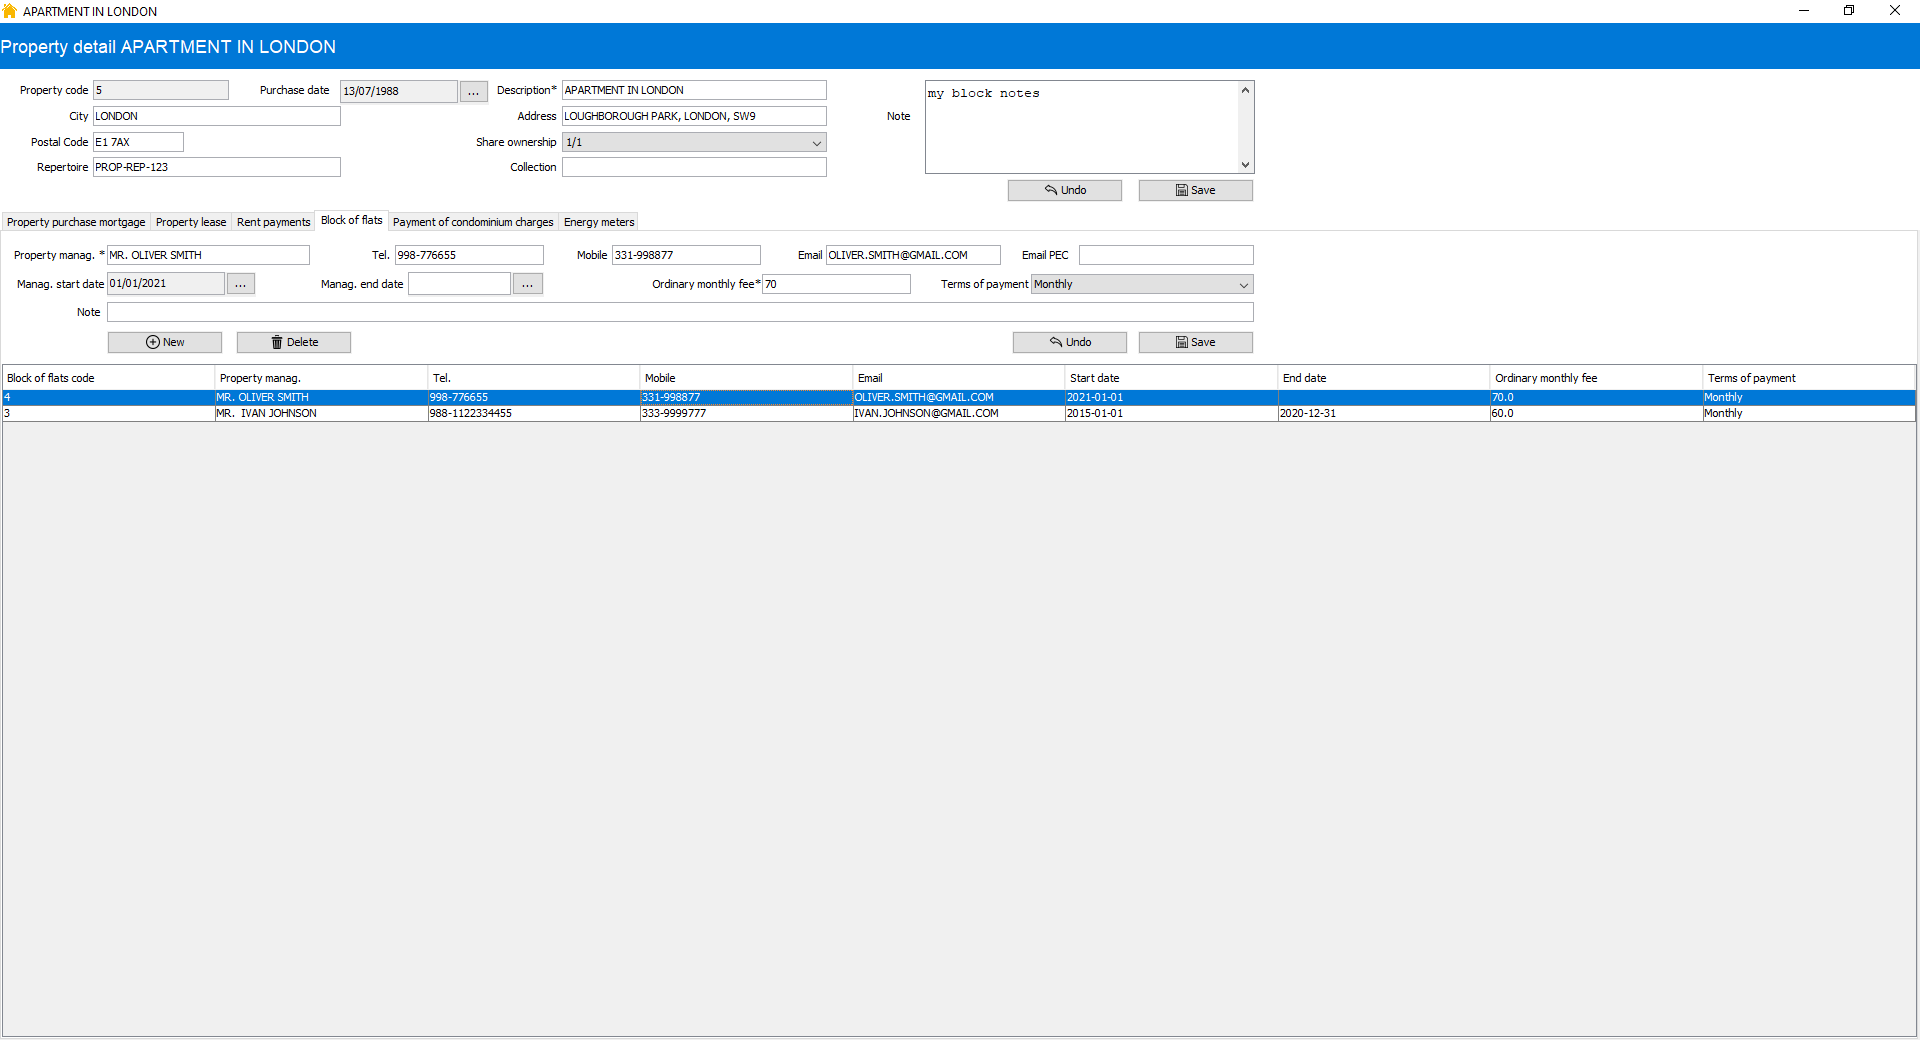The height and width of the screenshot is (1040, 1920).
Task: Expand the Share ownership dropdown
Action: (816, 143)
